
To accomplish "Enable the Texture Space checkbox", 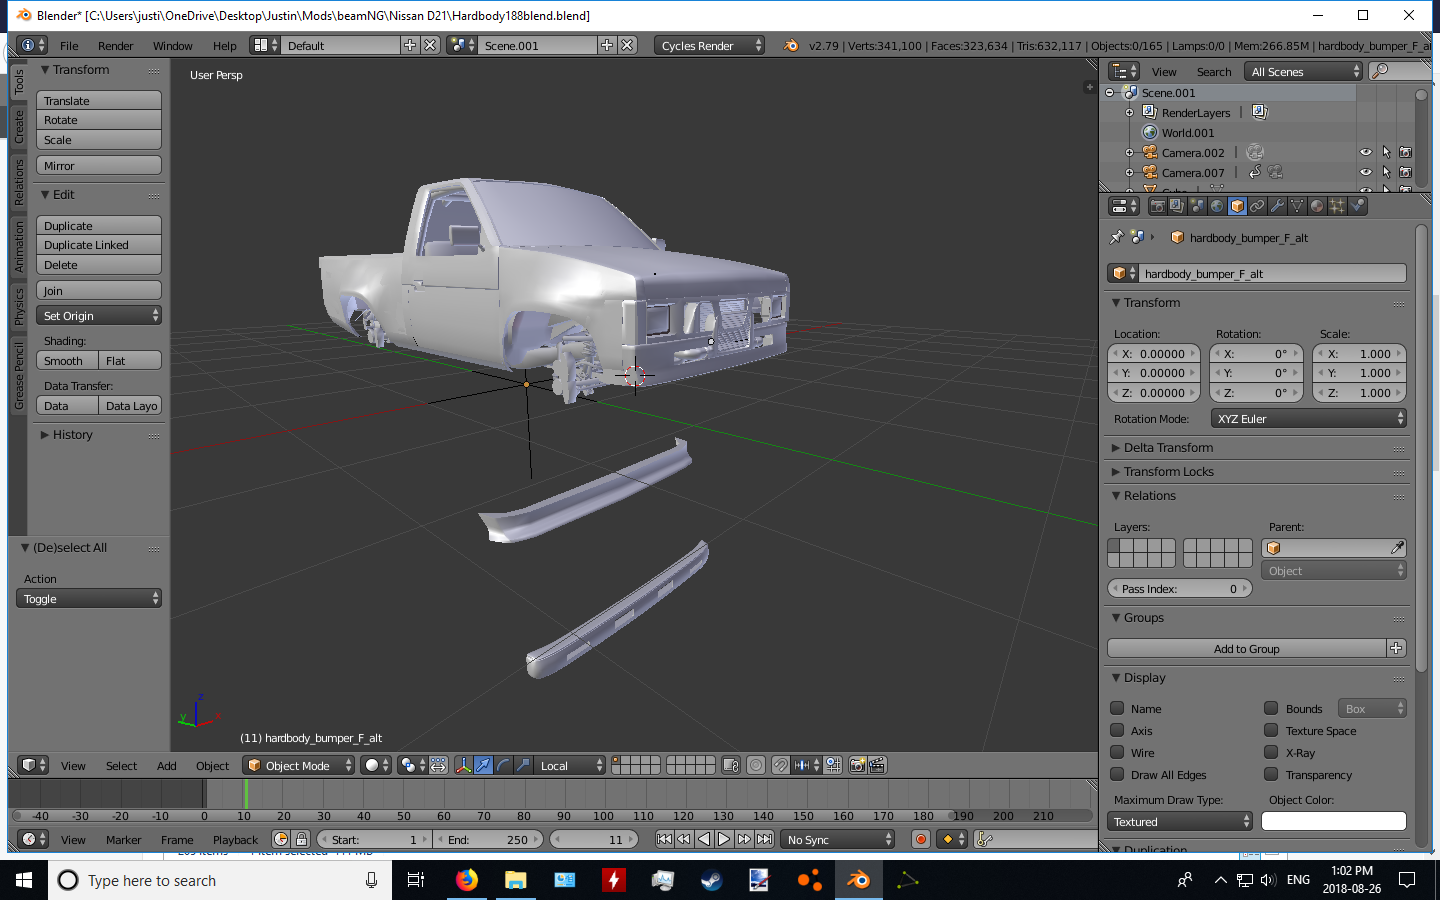I will [x=1271, y=730].
